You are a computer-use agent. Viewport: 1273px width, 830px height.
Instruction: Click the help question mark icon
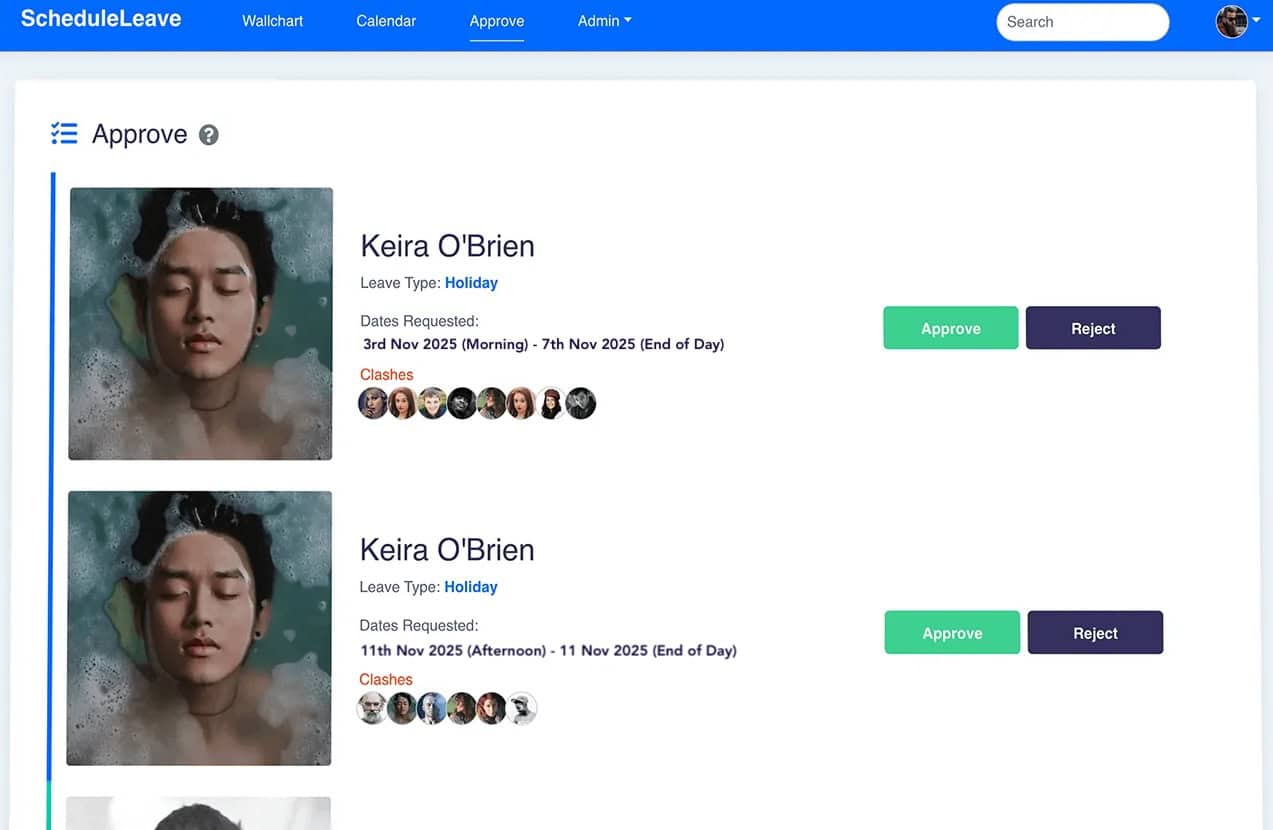[x=208, y=135]
